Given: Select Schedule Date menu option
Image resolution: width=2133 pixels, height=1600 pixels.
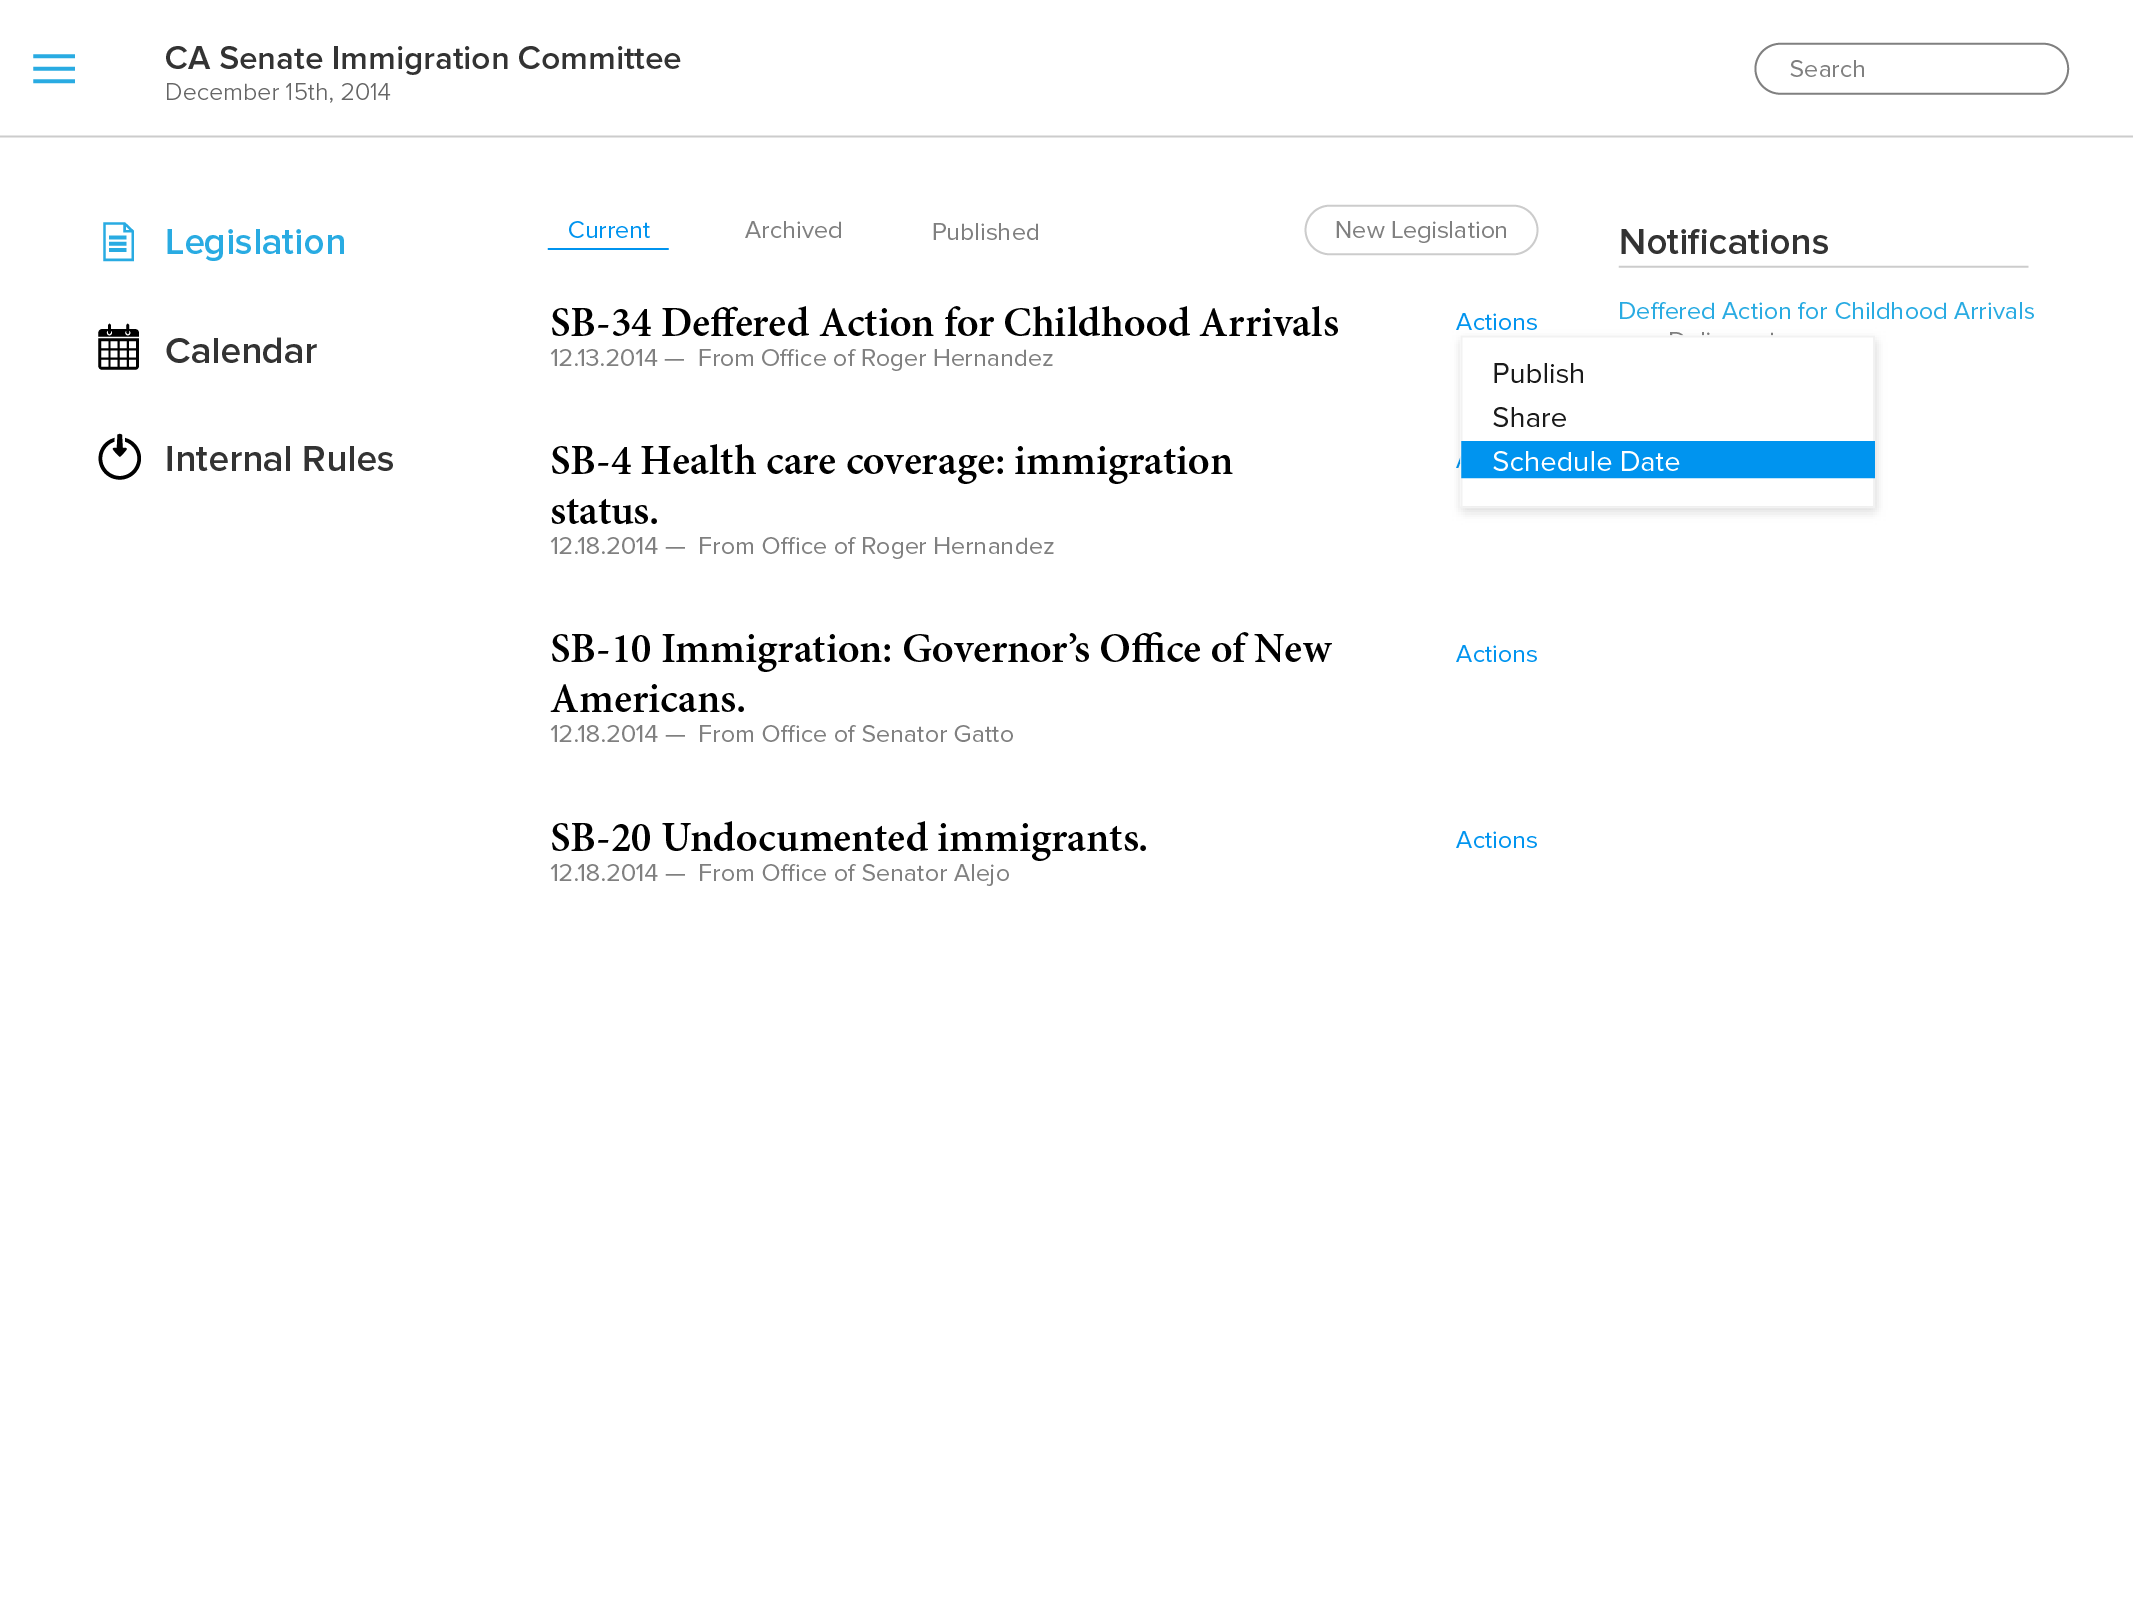Looking at the screenshot, I should tap(1667, 460).
